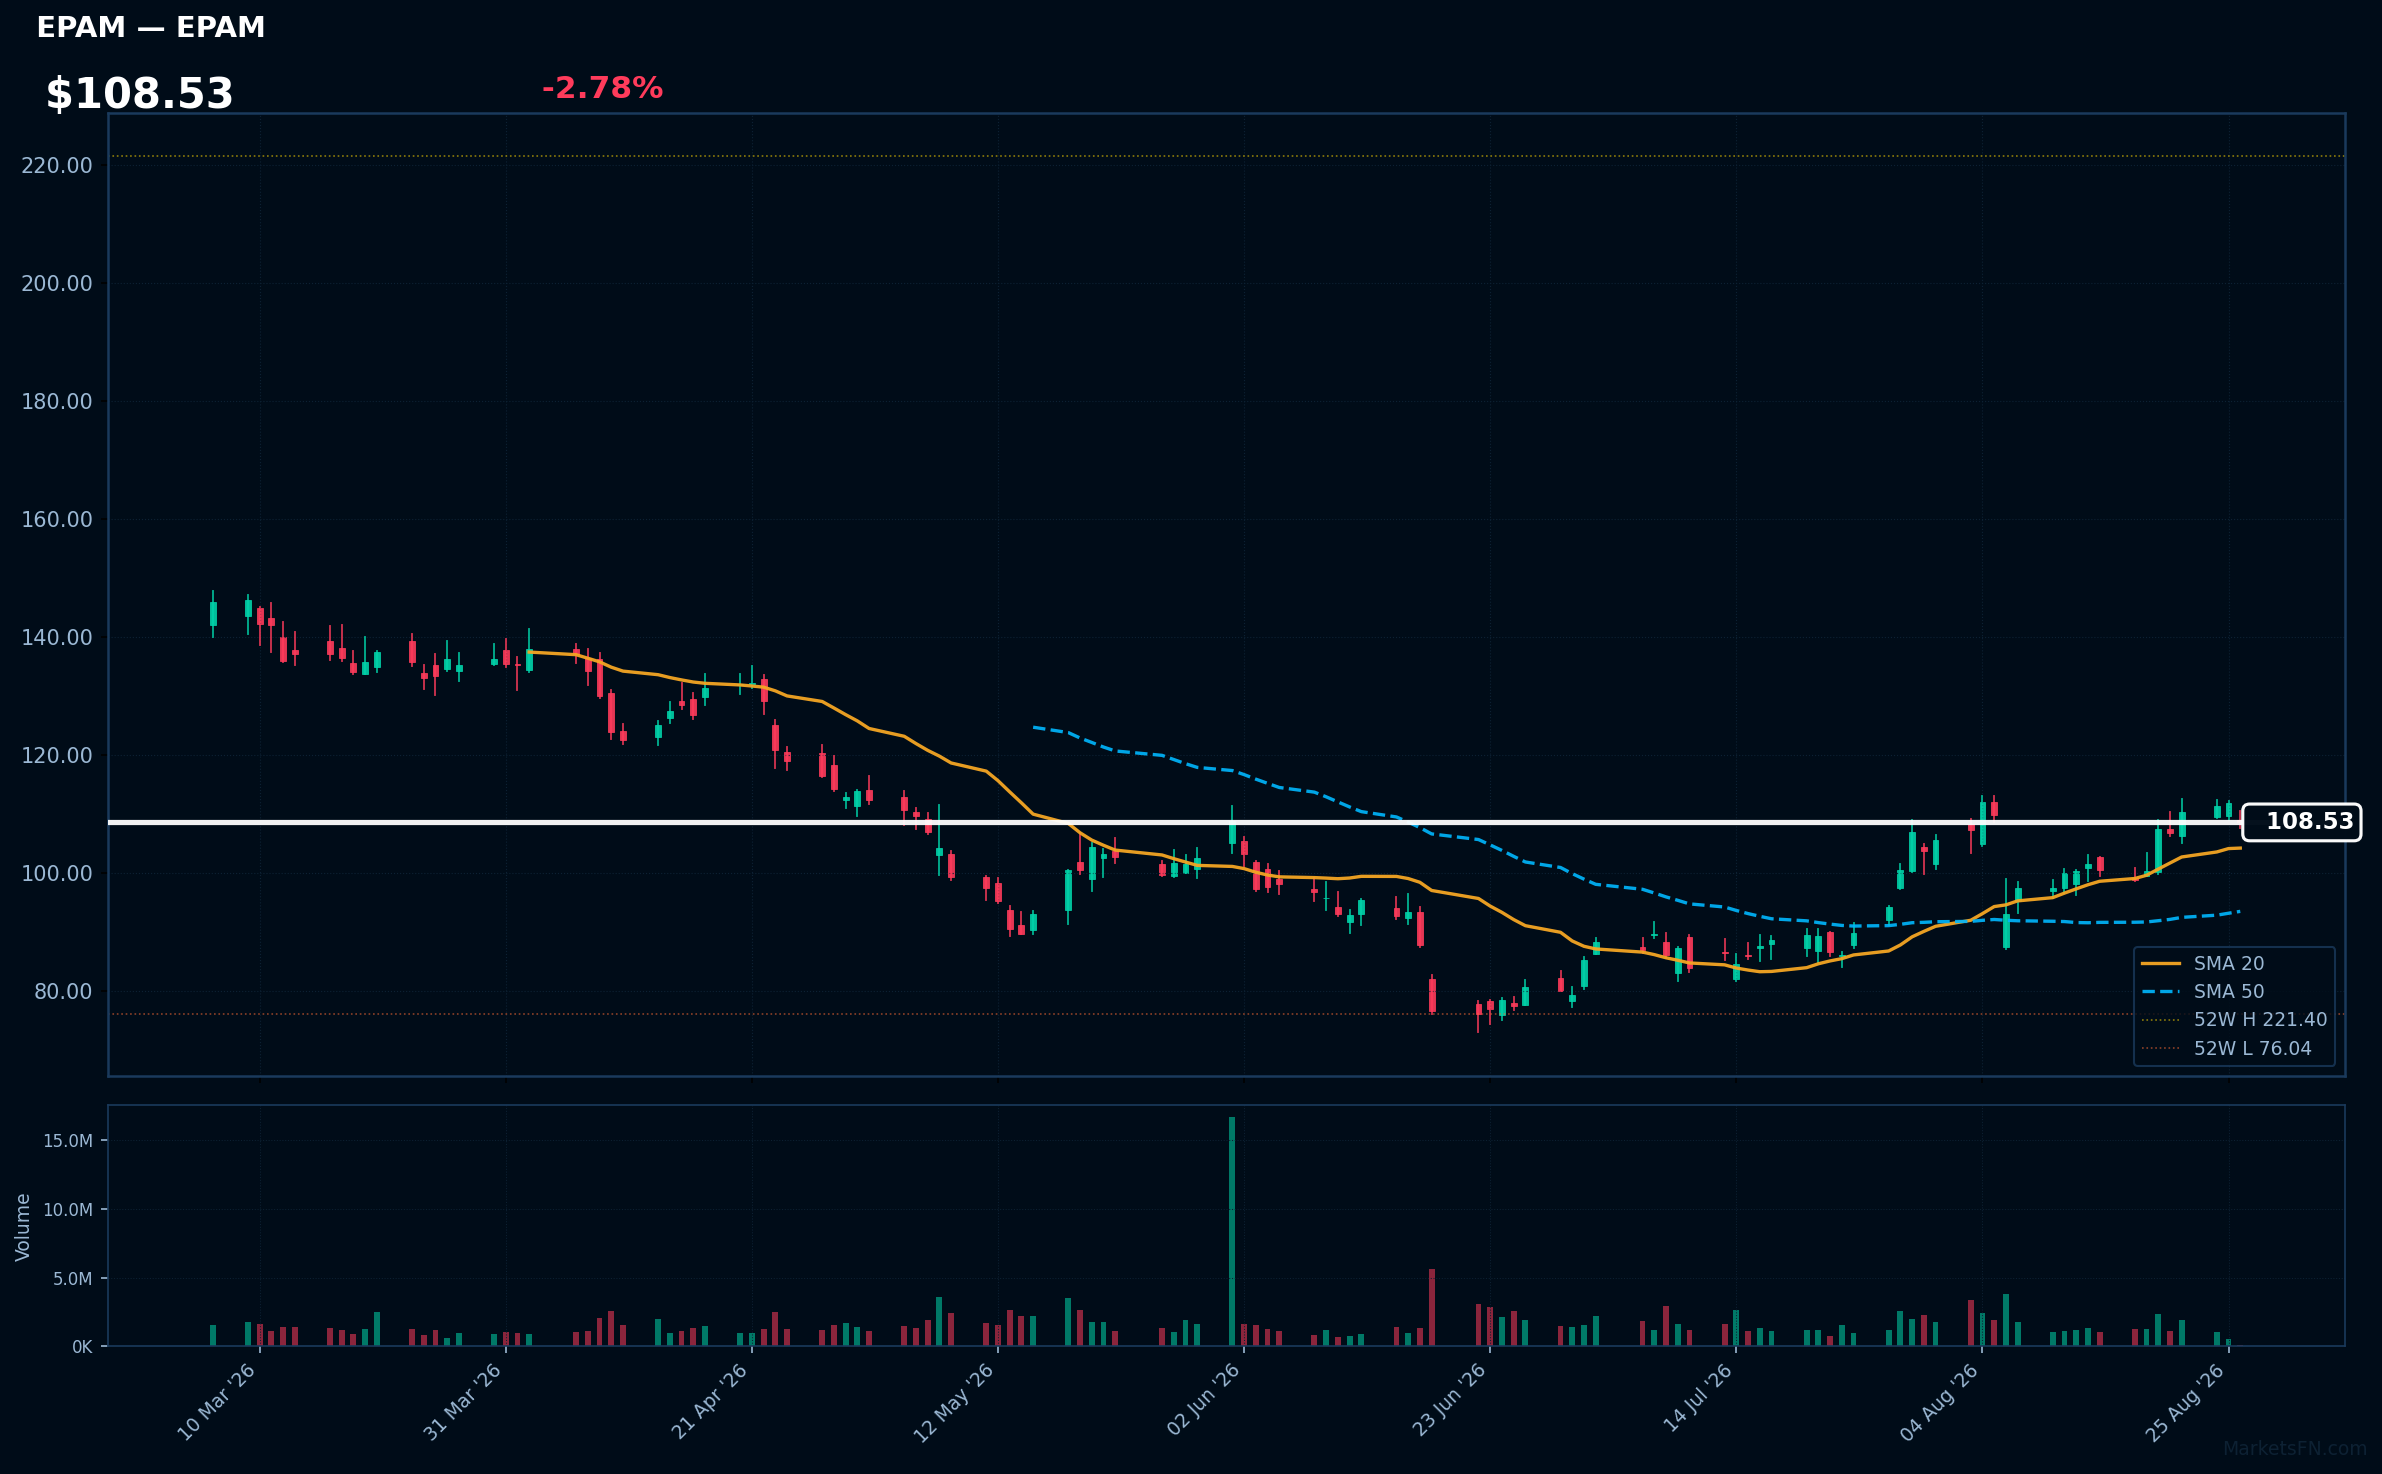Click the 140.00 price axis label
Viewport: 2382px width, 1474px height.
57,637
